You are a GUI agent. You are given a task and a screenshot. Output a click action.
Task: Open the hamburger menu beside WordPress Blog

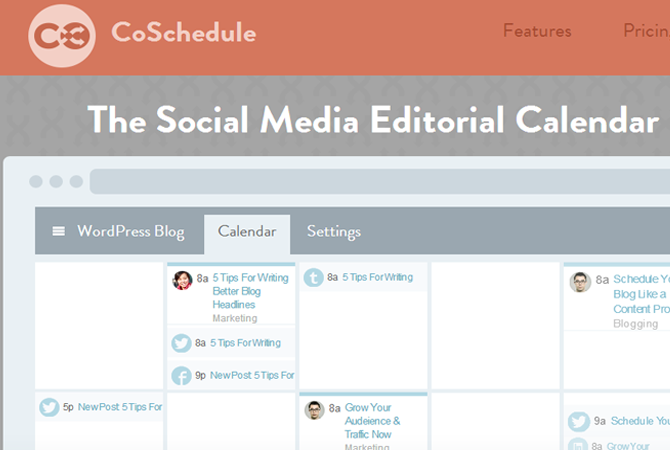coord(59,231)
